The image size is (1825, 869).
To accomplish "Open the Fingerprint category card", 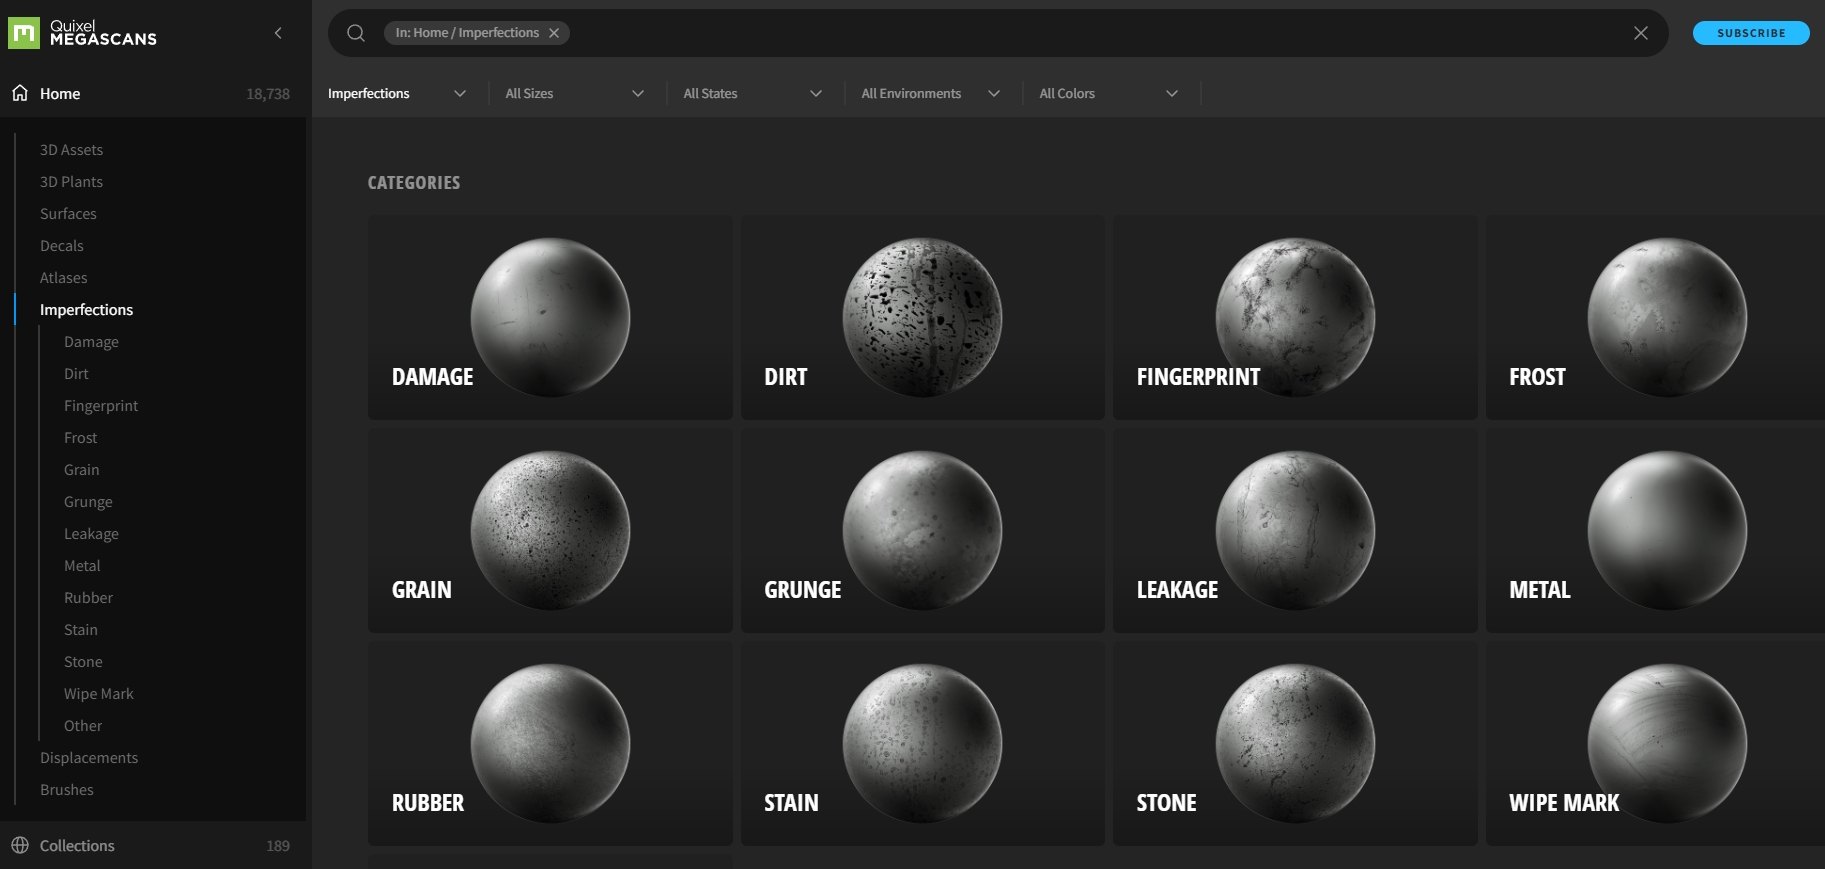I will [x=1295, y=317].
